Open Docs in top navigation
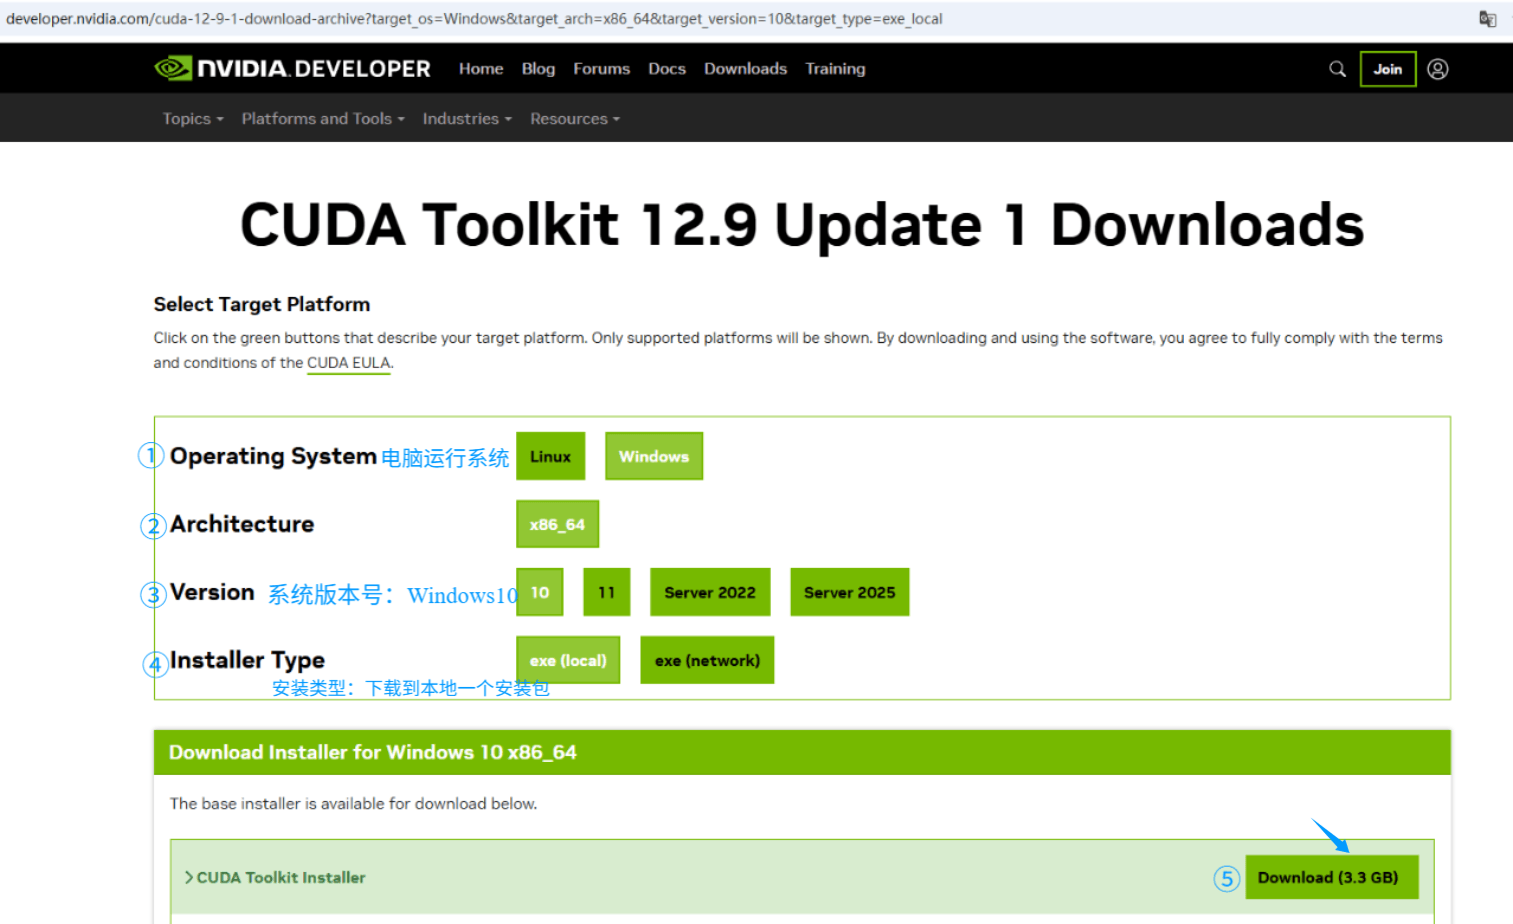 click(x=667, y=69)
